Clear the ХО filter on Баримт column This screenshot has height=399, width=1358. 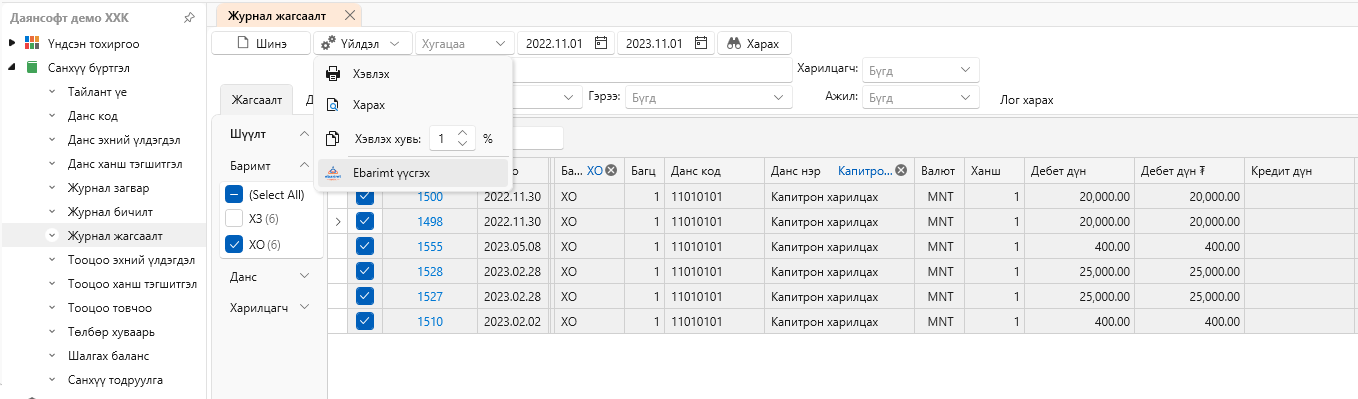tap(611, 171)
